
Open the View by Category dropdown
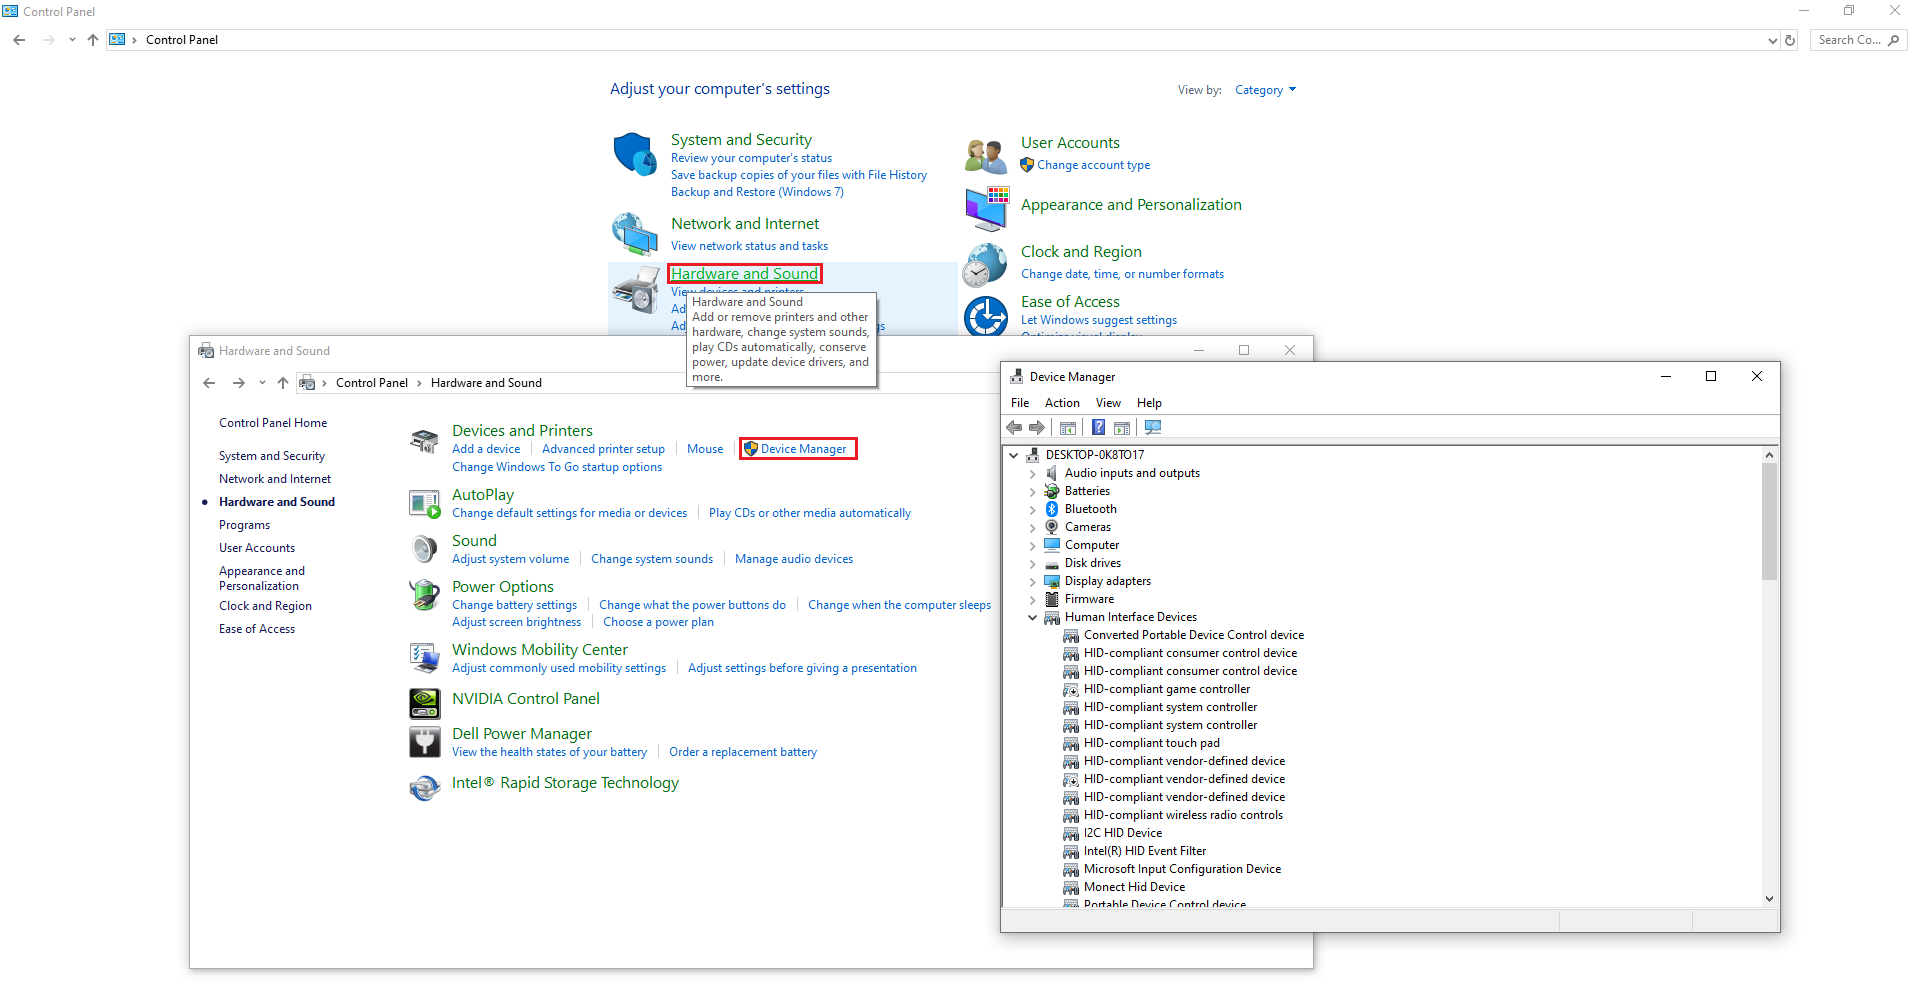1265,90
